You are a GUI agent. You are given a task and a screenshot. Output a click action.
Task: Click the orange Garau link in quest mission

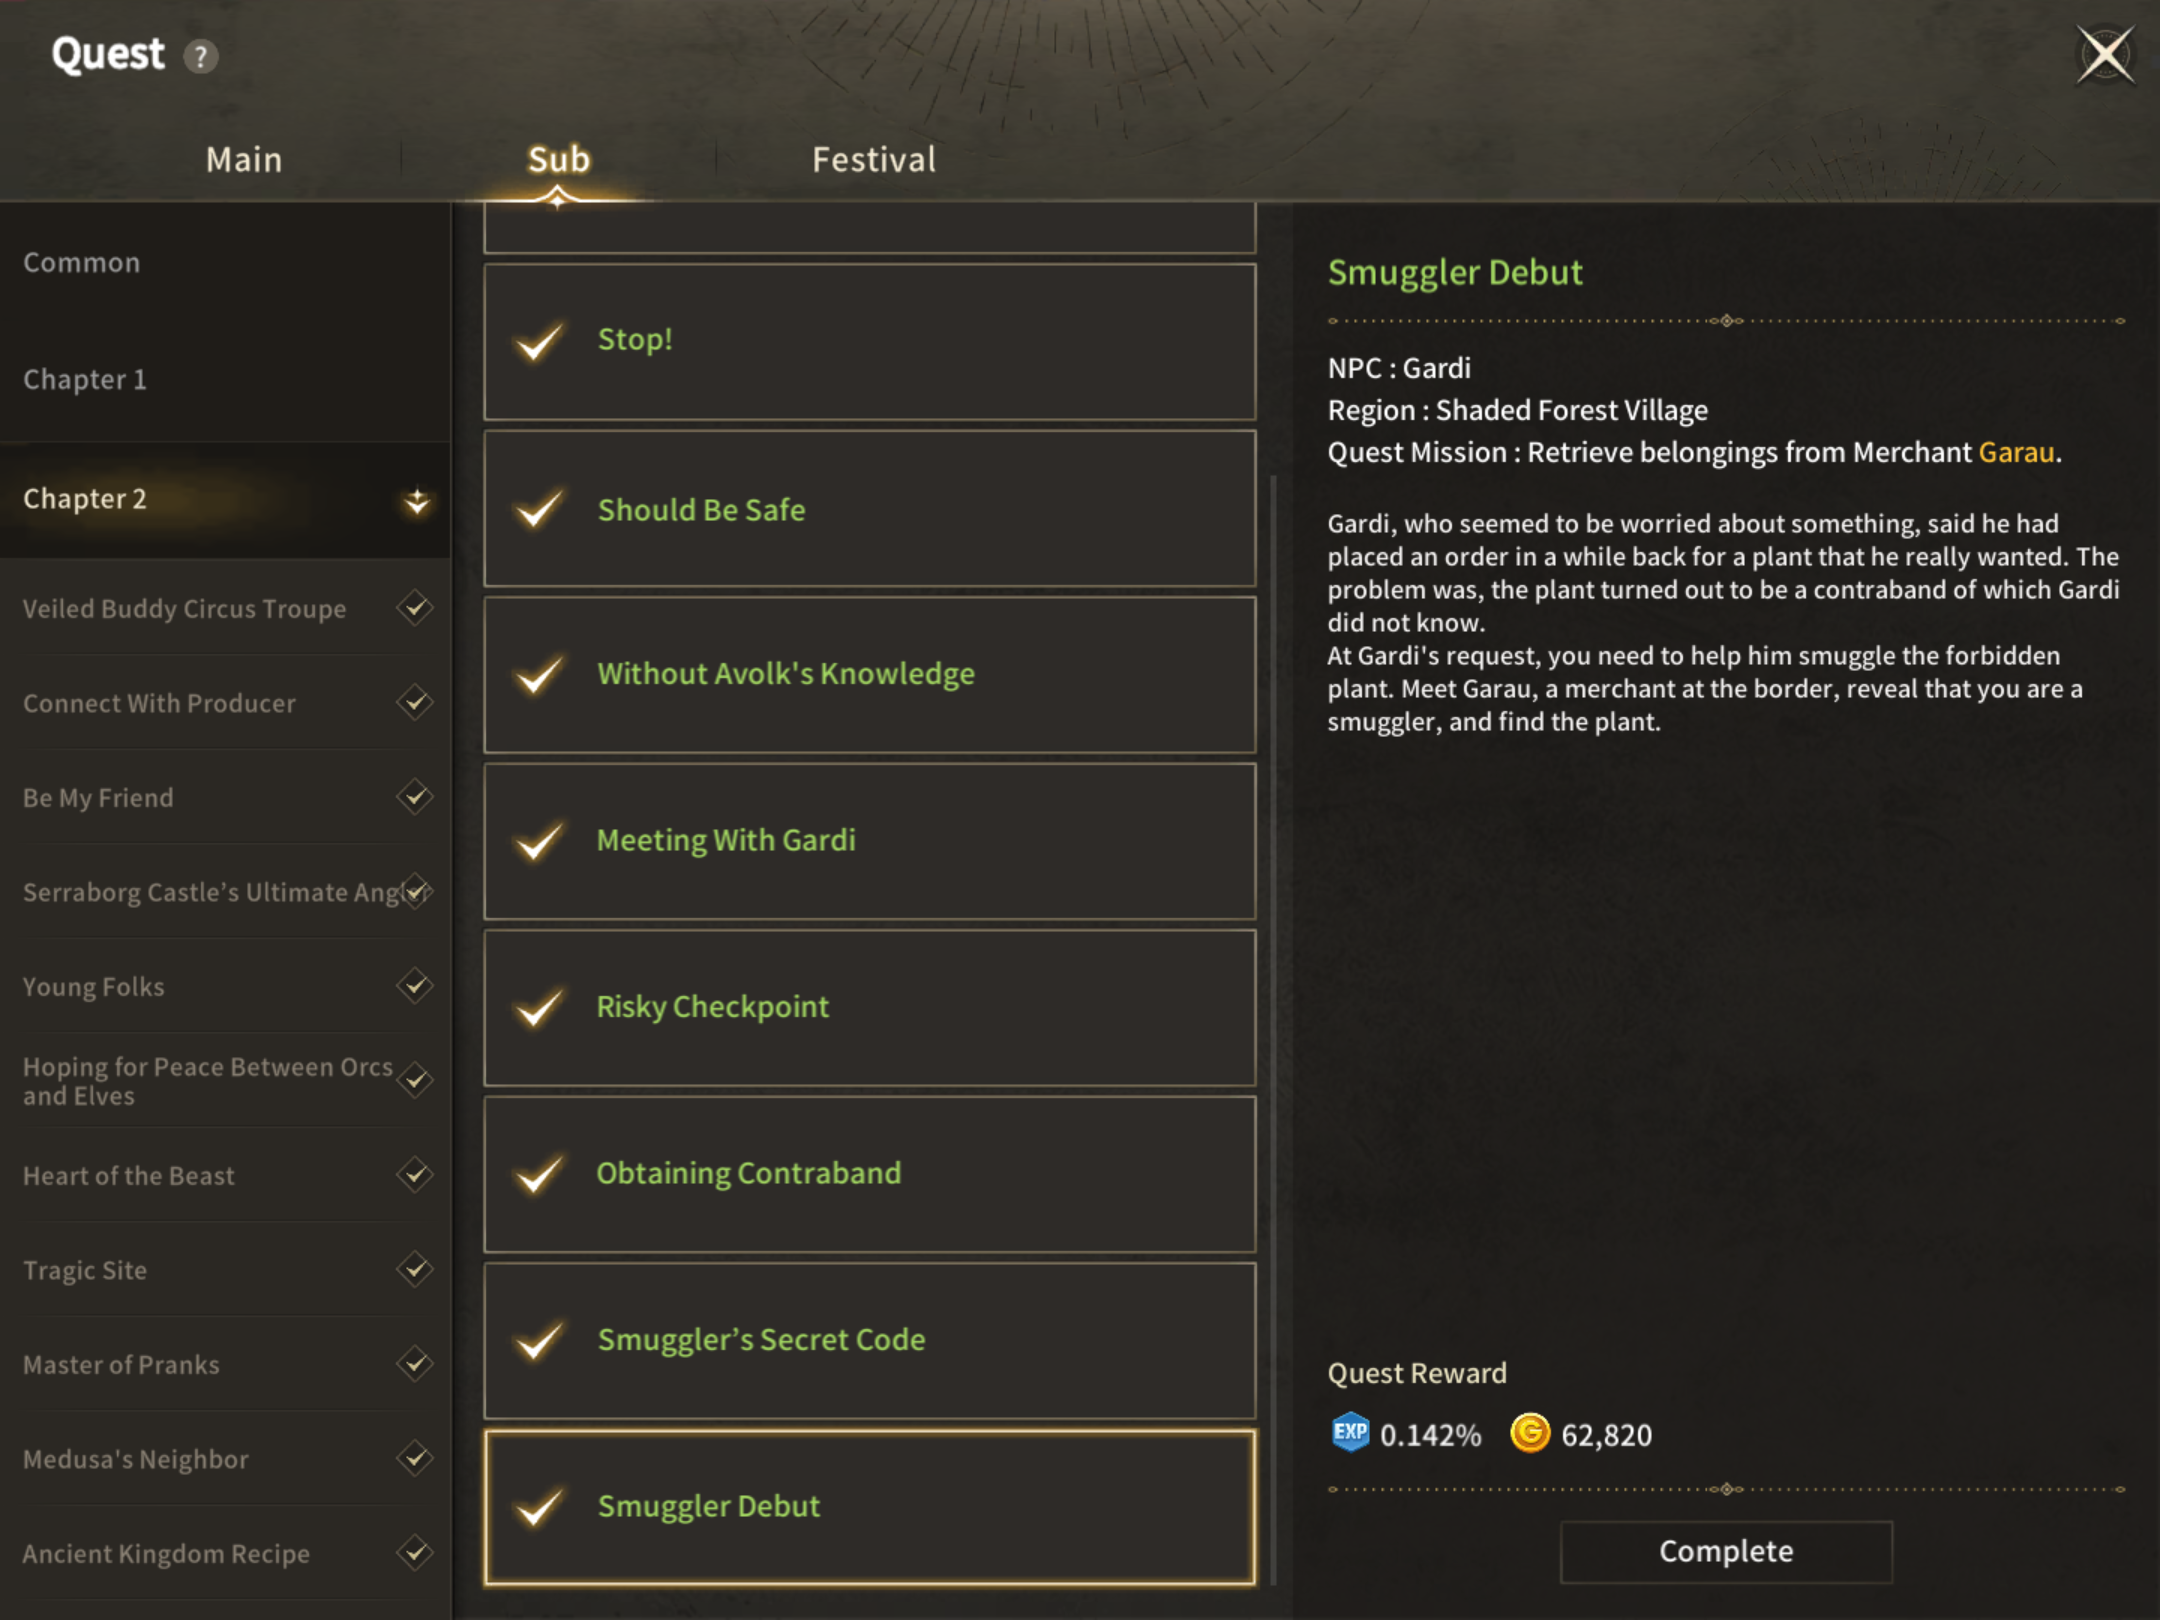tap(2016, 452)
